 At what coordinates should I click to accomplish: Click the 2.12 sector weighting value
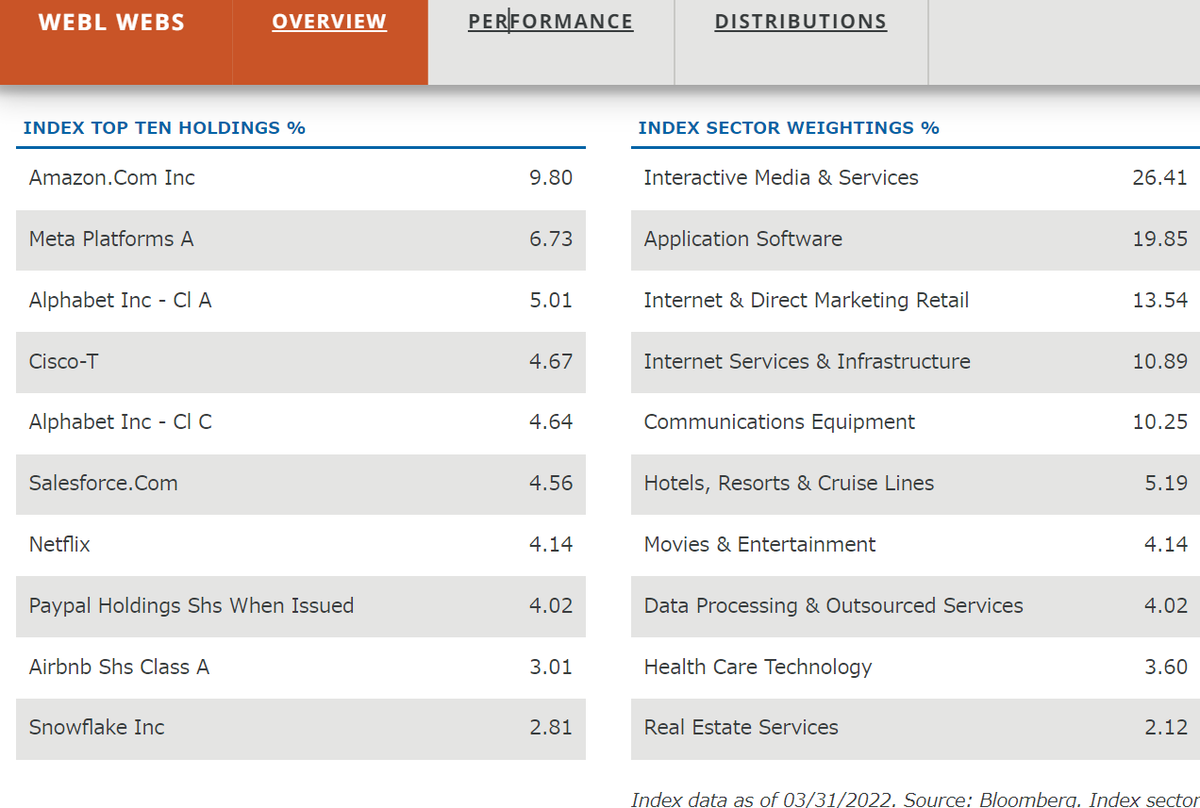[1166, 727]
